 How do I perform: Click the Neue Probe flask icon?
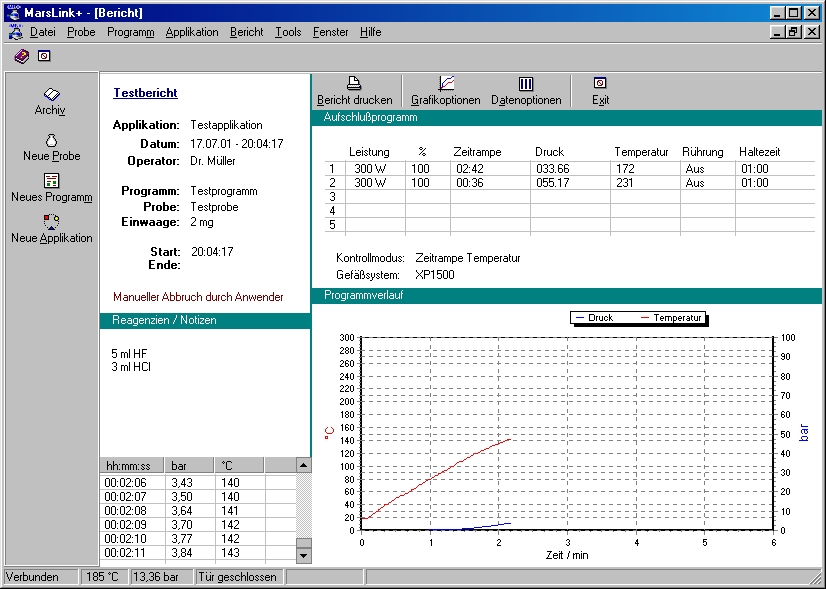click(51, 140)
